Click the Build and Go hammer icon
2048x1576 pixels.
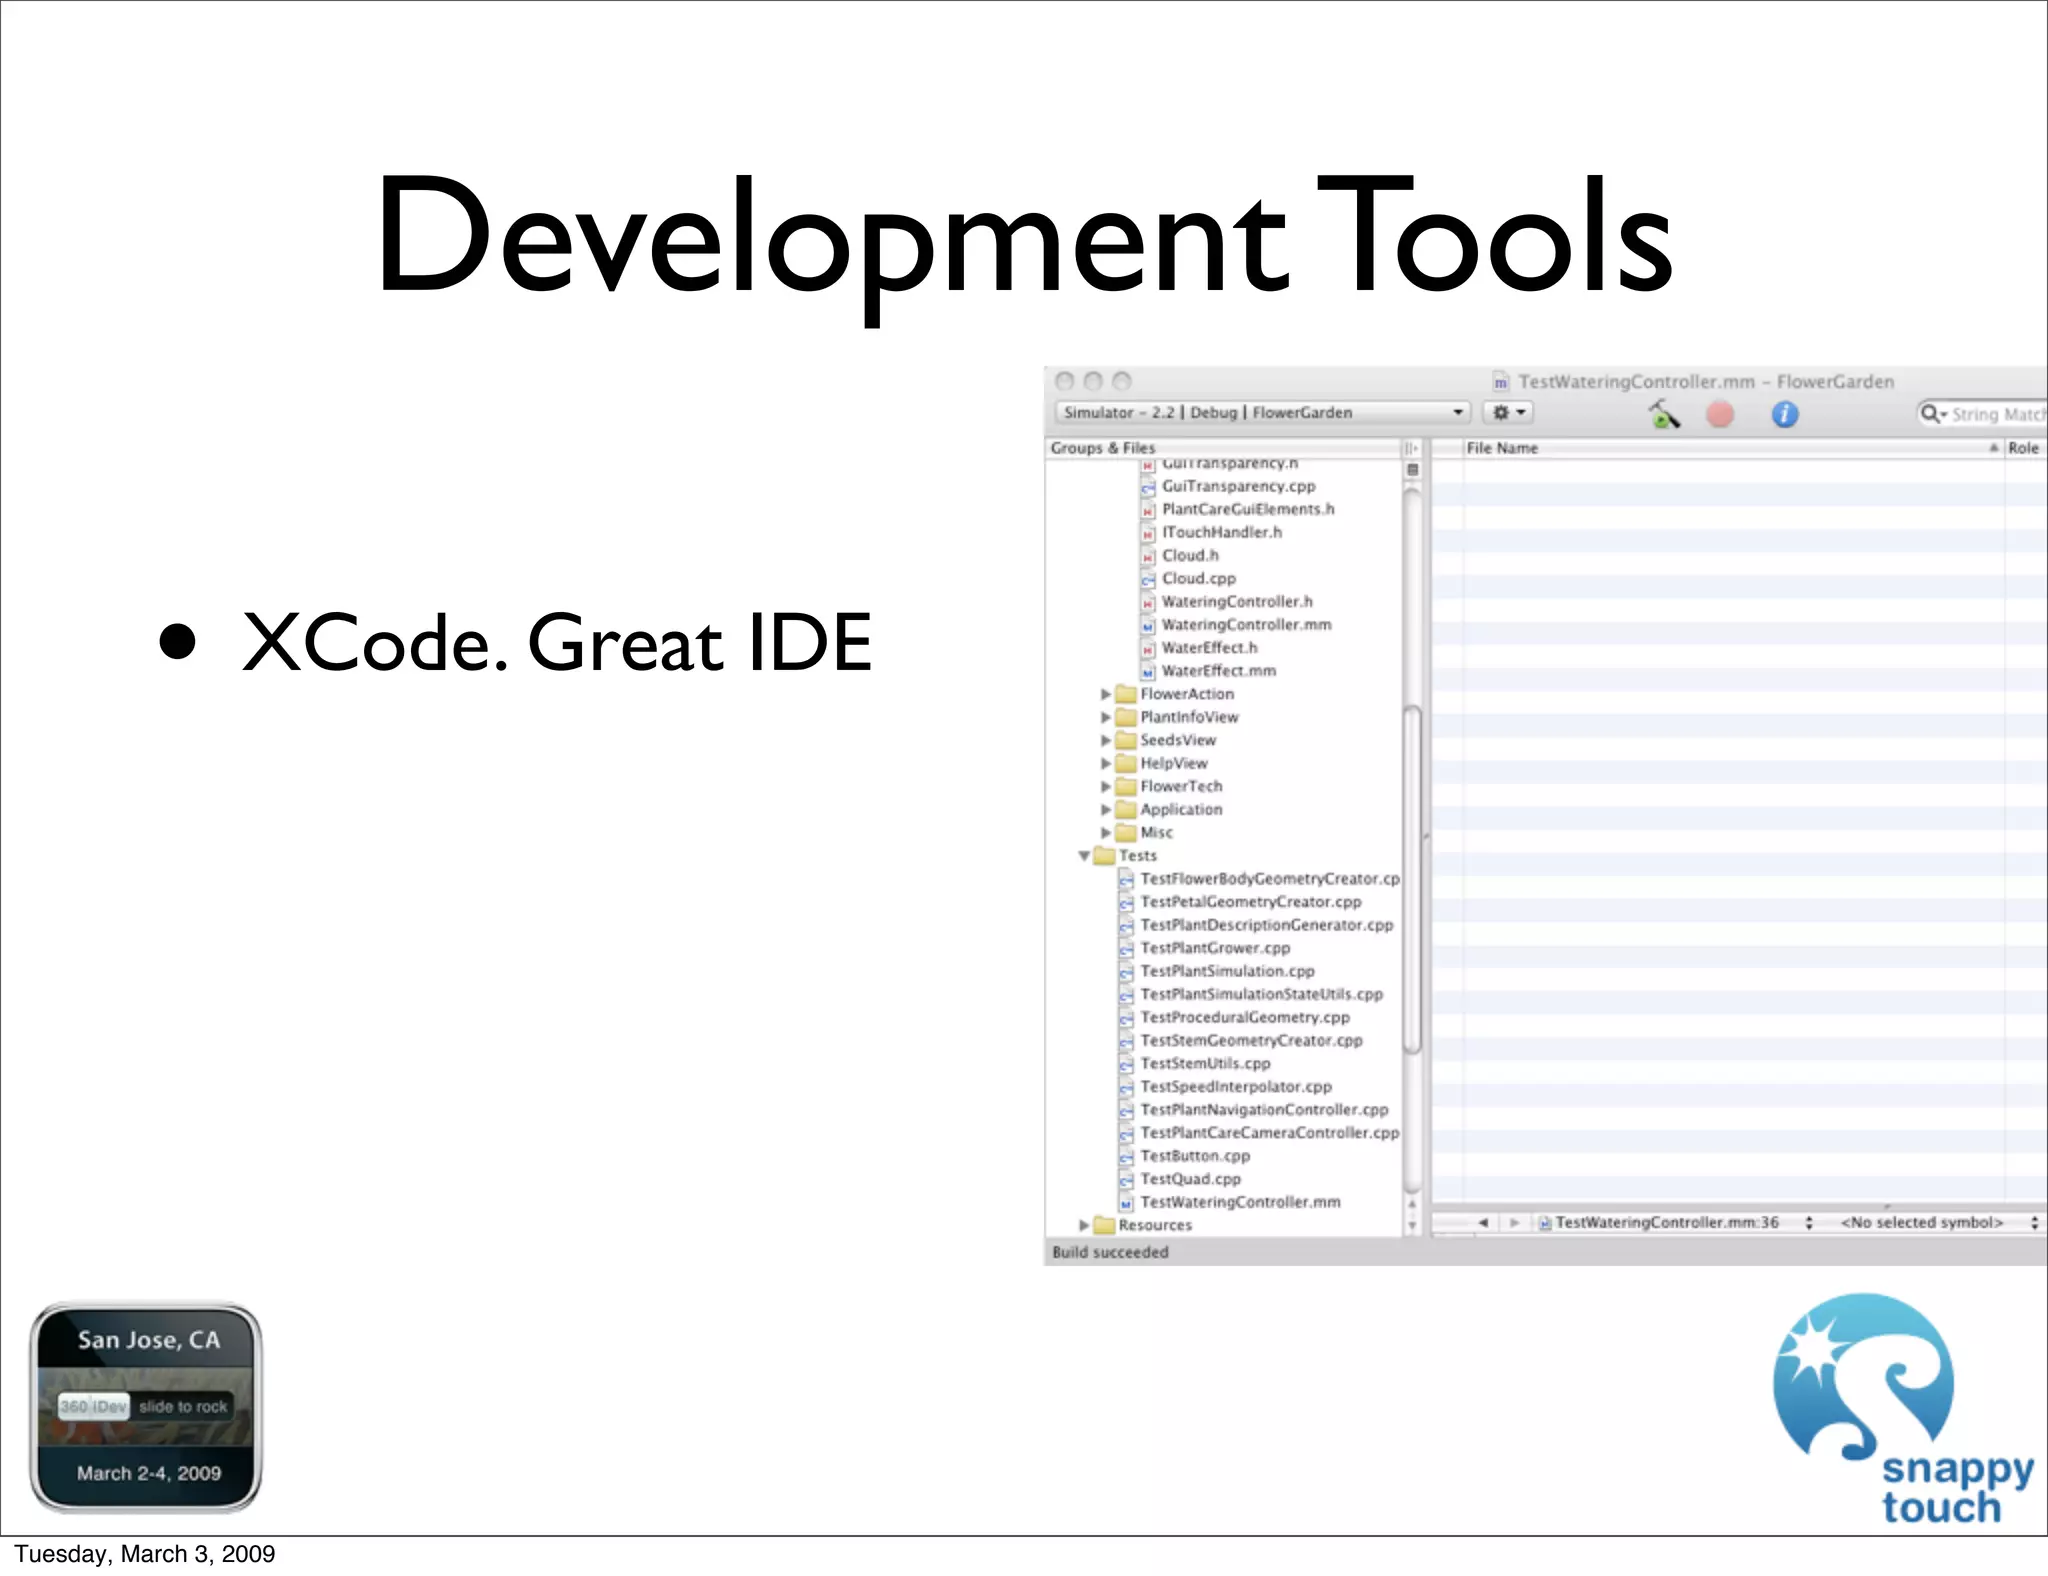tap(1664, 413)
